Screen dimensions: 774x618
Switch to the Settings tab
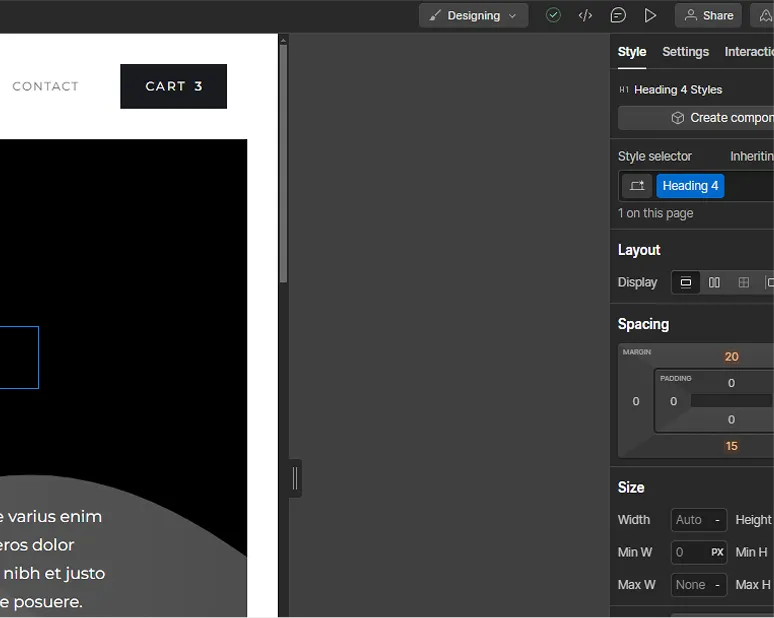685,52
